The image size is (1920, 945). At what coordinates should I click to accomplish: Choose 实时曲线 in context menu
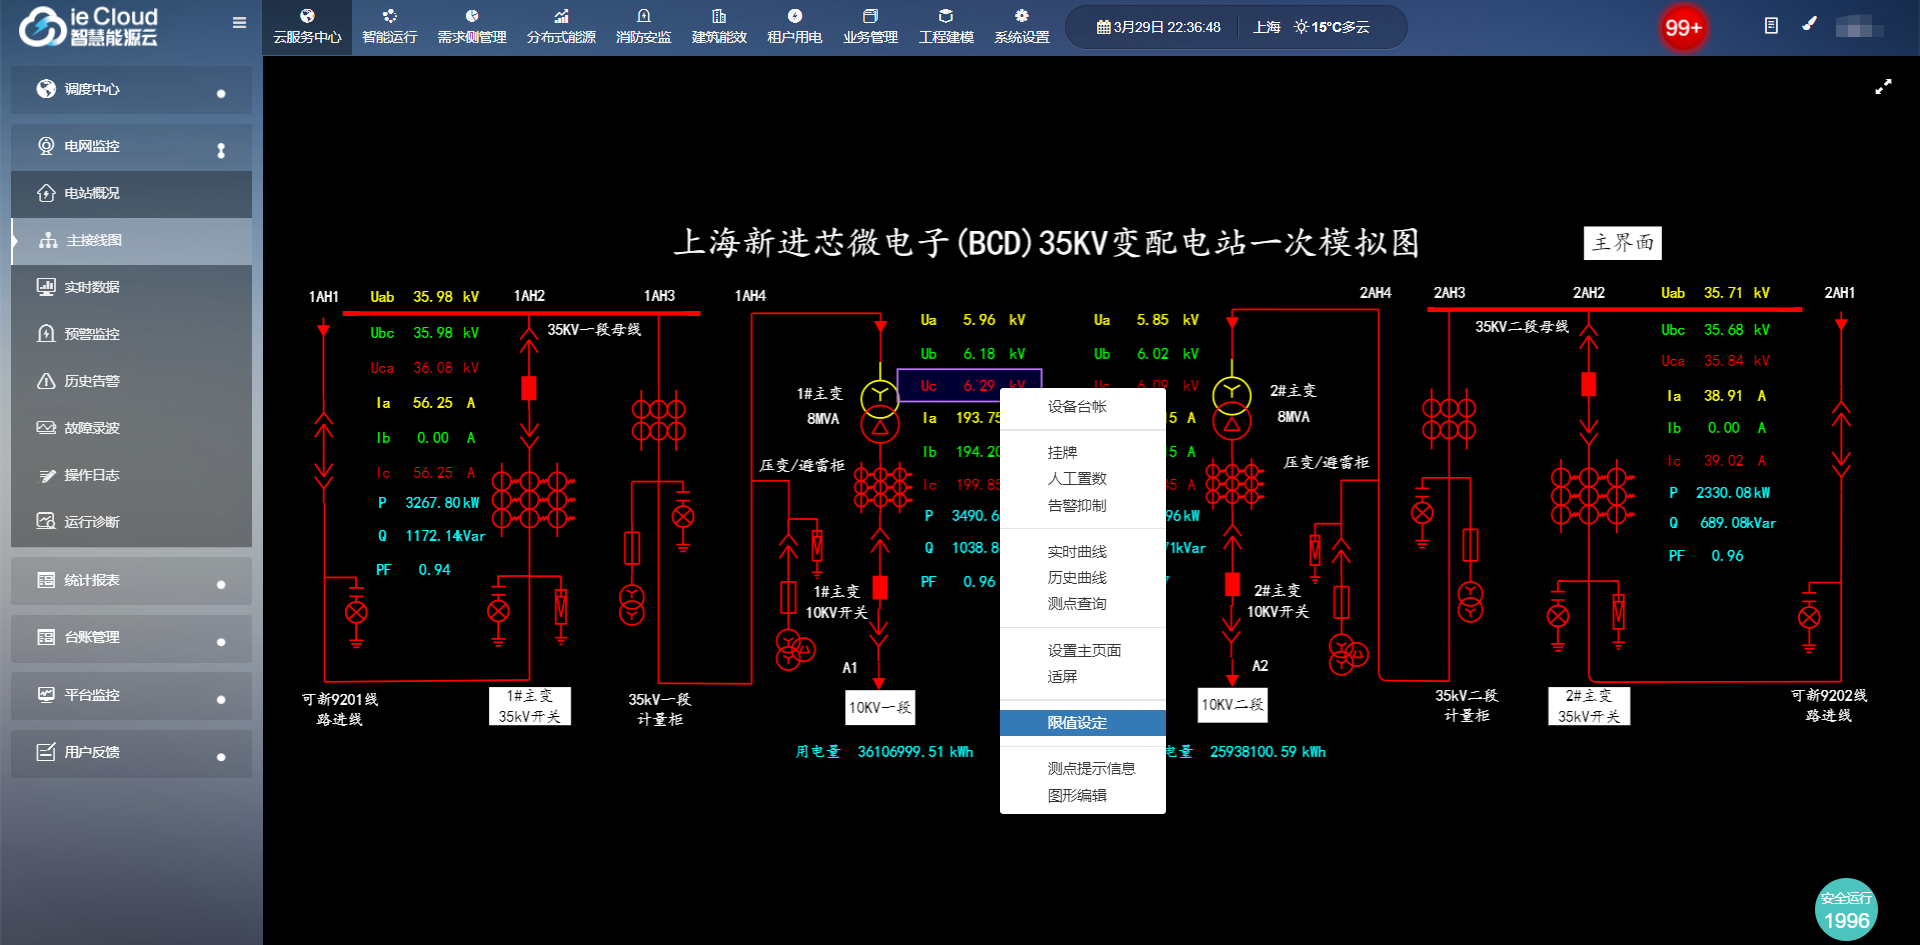click(x=1082, y=552)
